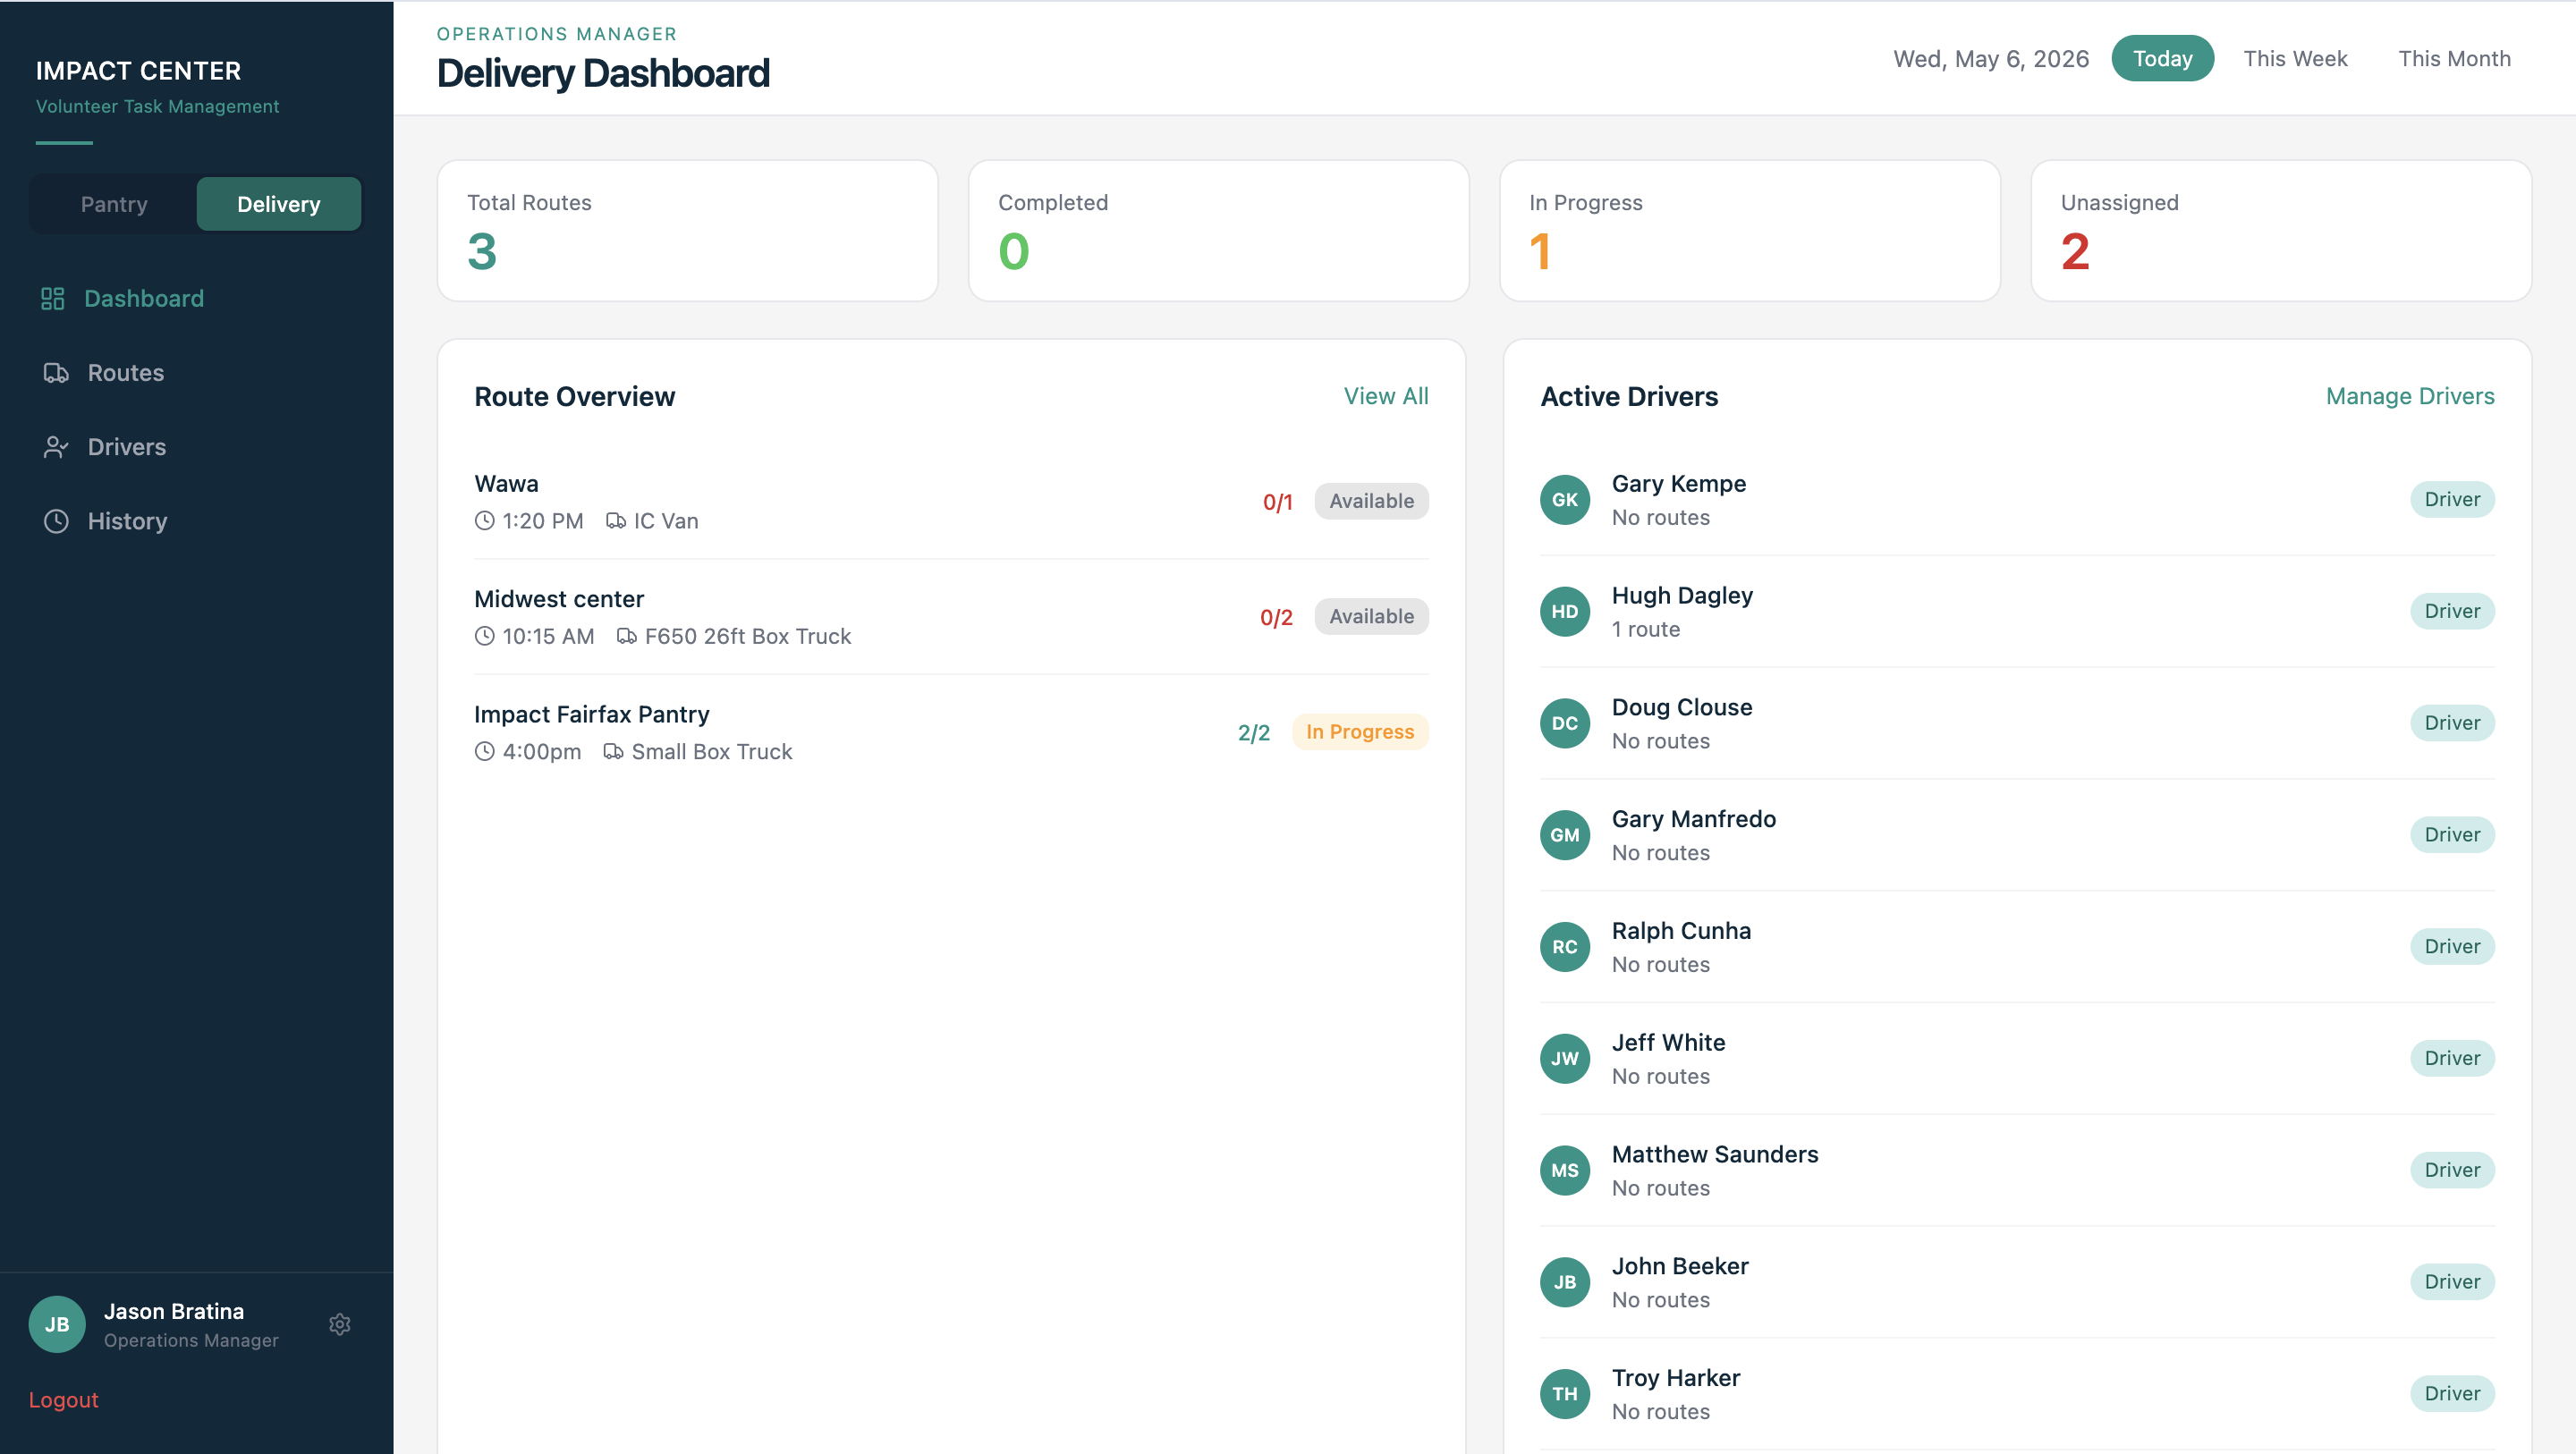Click '1 route' under Hugh Dagley
Viewport: 2576px width, 1454px height.
pyautogui.click(x=1646, y=629)
